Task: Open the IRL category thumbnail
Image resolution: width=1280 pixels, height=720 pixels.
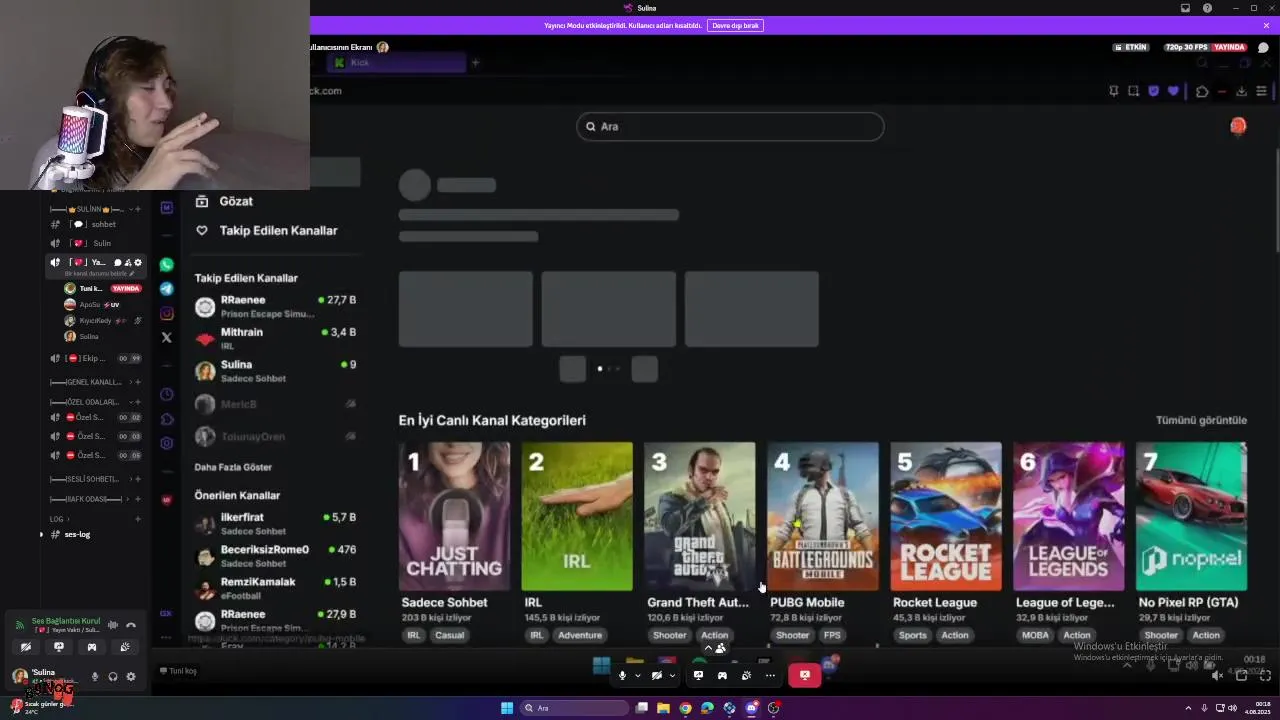Action: (577, 516)
